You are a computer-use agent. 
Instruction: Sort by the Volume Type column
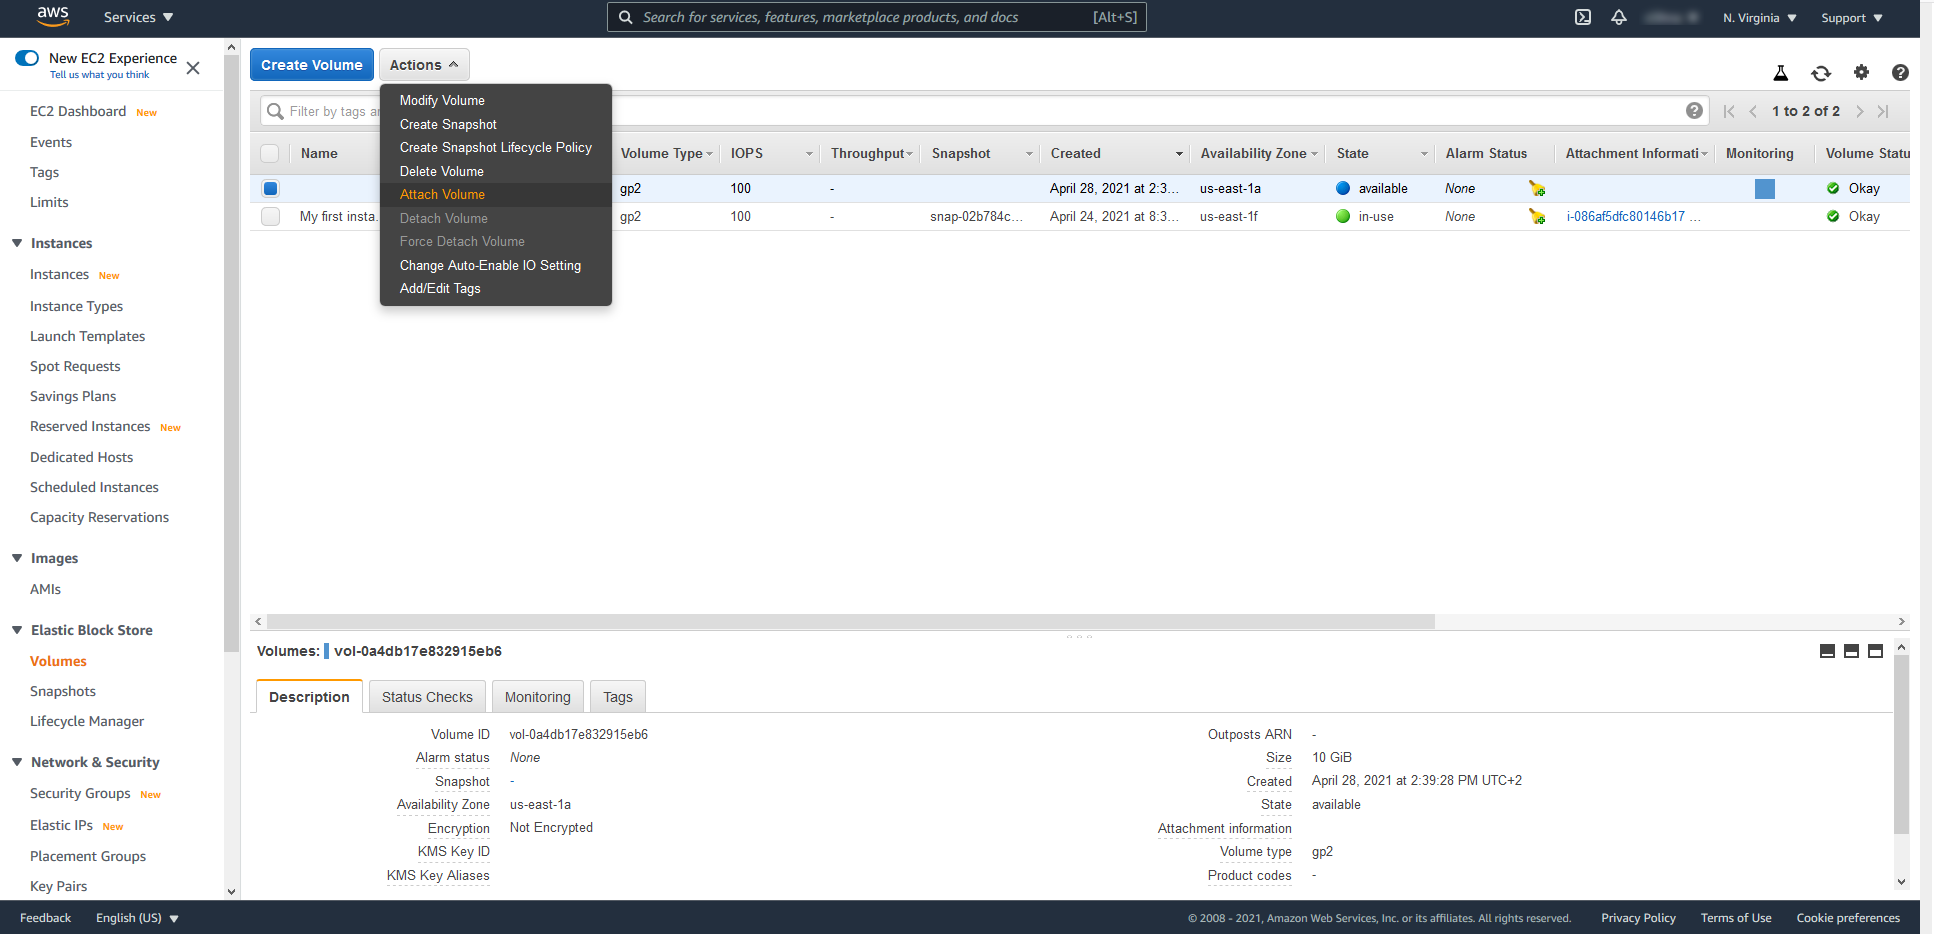tap(666, 153)
